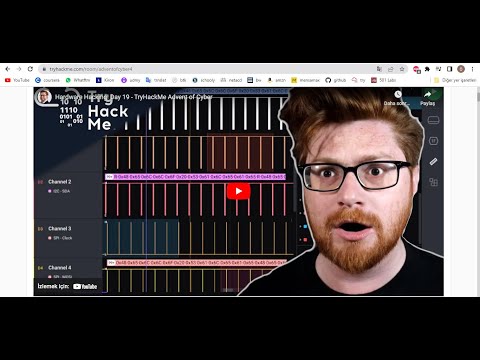480x360 pixels.
Task: Open İzlemek için YouTube link
Action: [68, 286]
